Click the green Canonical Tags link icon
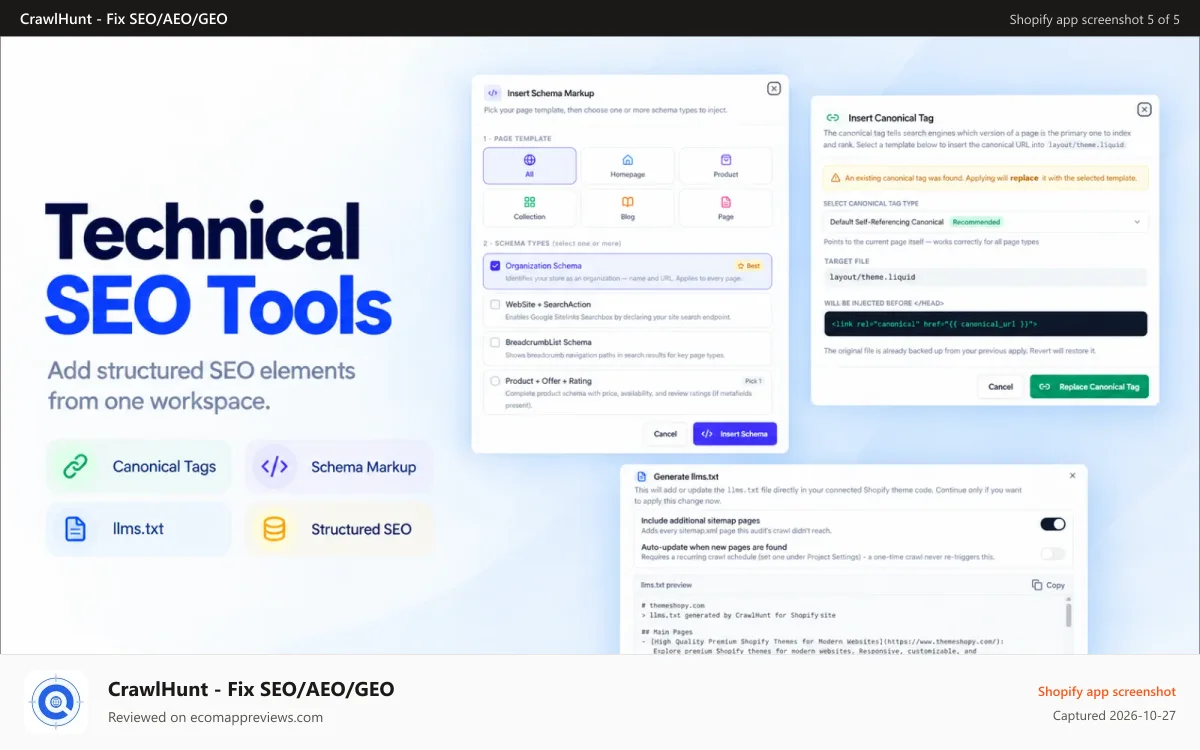The width and height of the screenshot is (1200, 750). [76, 466]
